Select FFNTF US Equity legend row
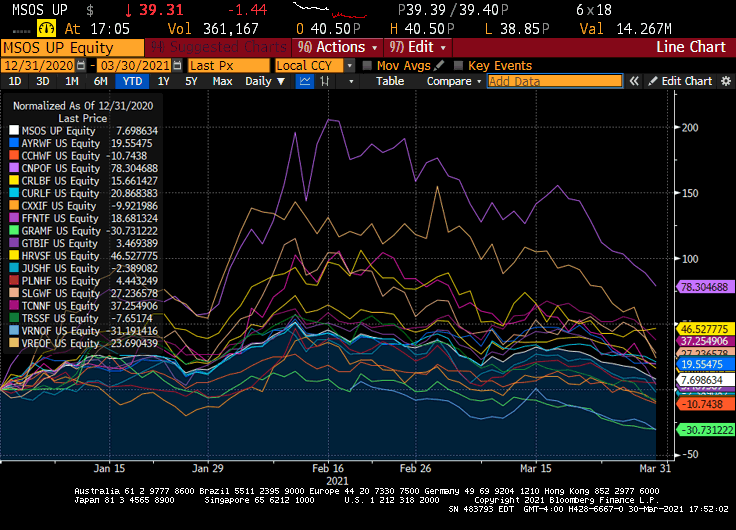736x530 pixels. click(84, 218)
